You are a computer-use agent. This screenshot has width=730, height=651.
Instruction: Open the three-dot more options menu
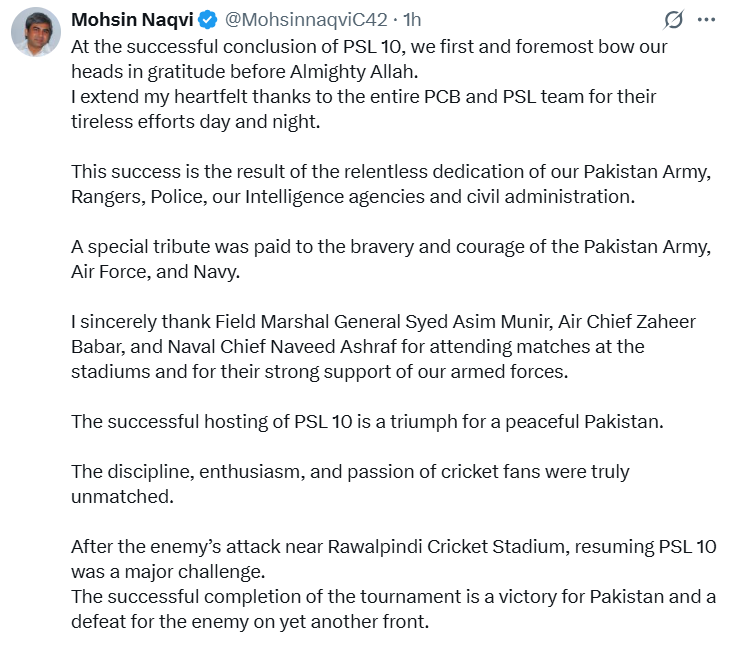click(706, 20)
